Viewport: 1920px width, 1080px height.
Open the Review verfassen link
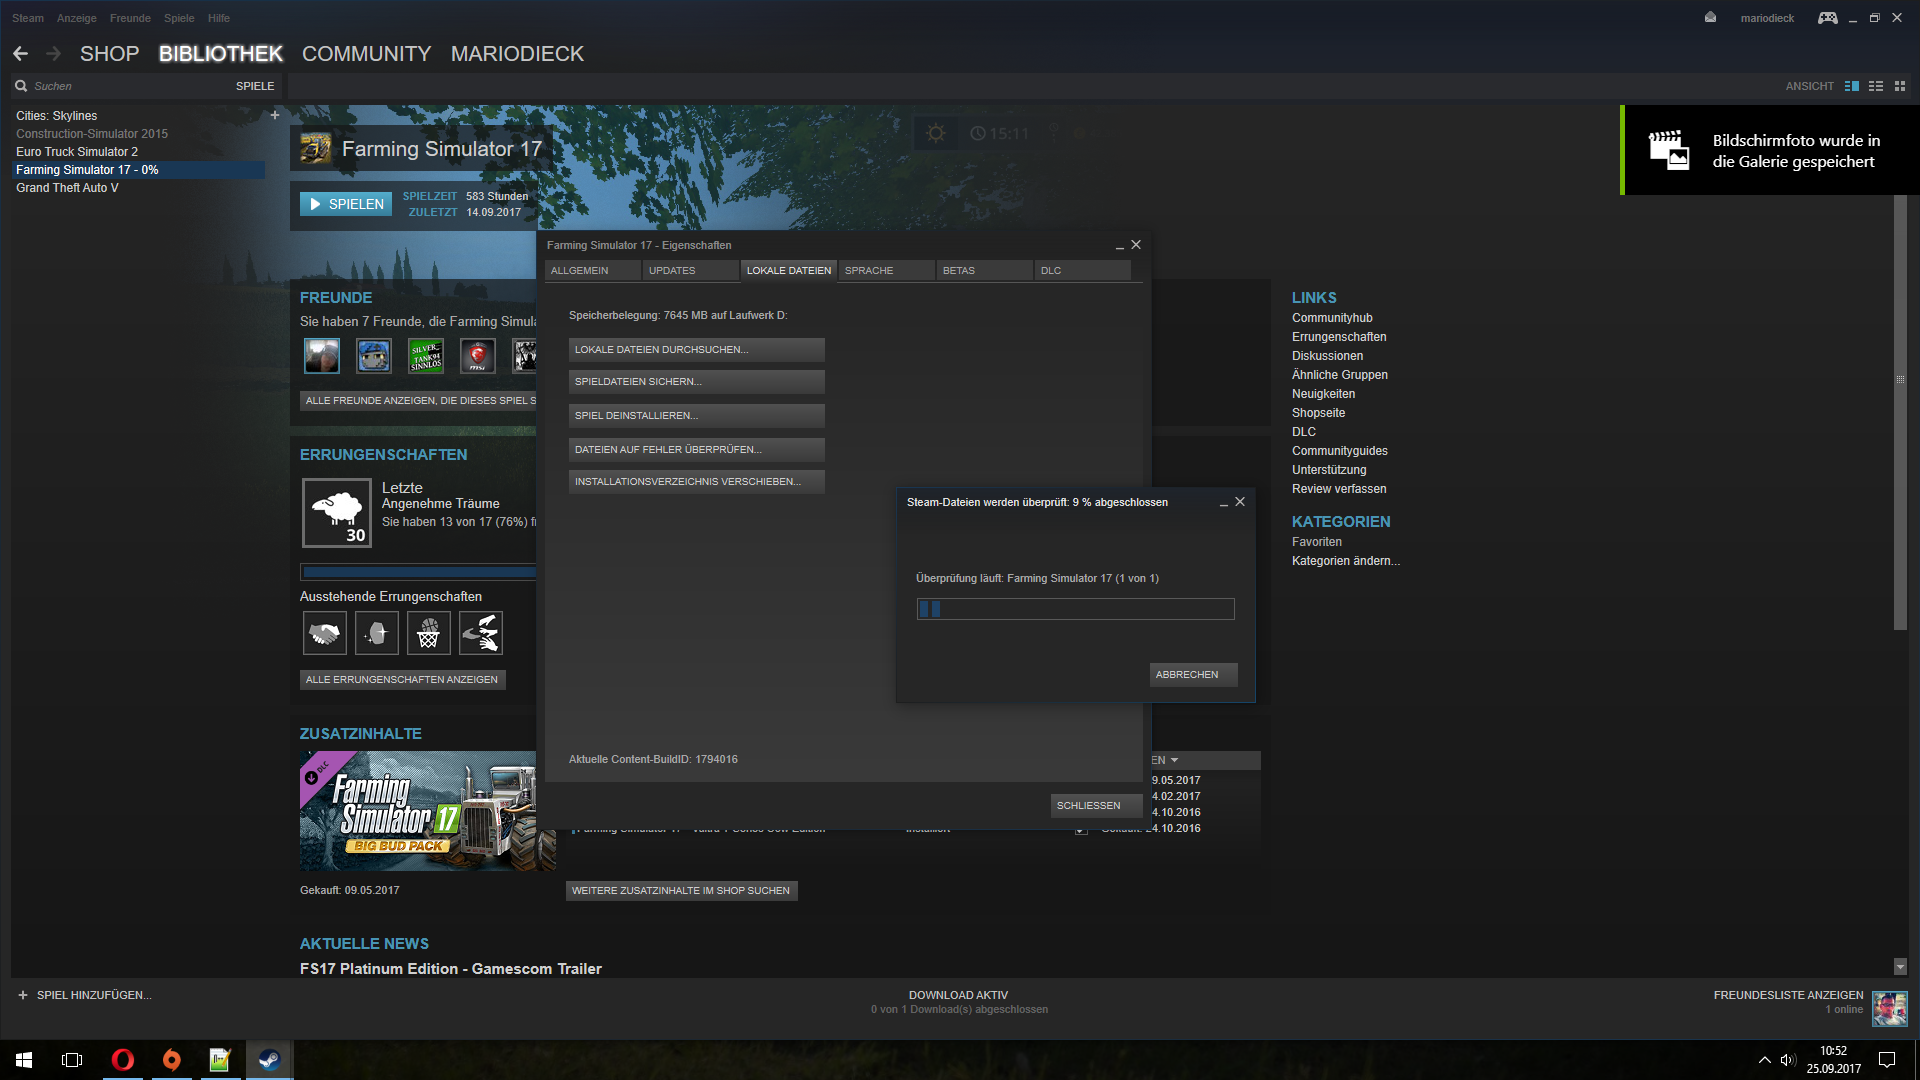[x=1339, y=489]
